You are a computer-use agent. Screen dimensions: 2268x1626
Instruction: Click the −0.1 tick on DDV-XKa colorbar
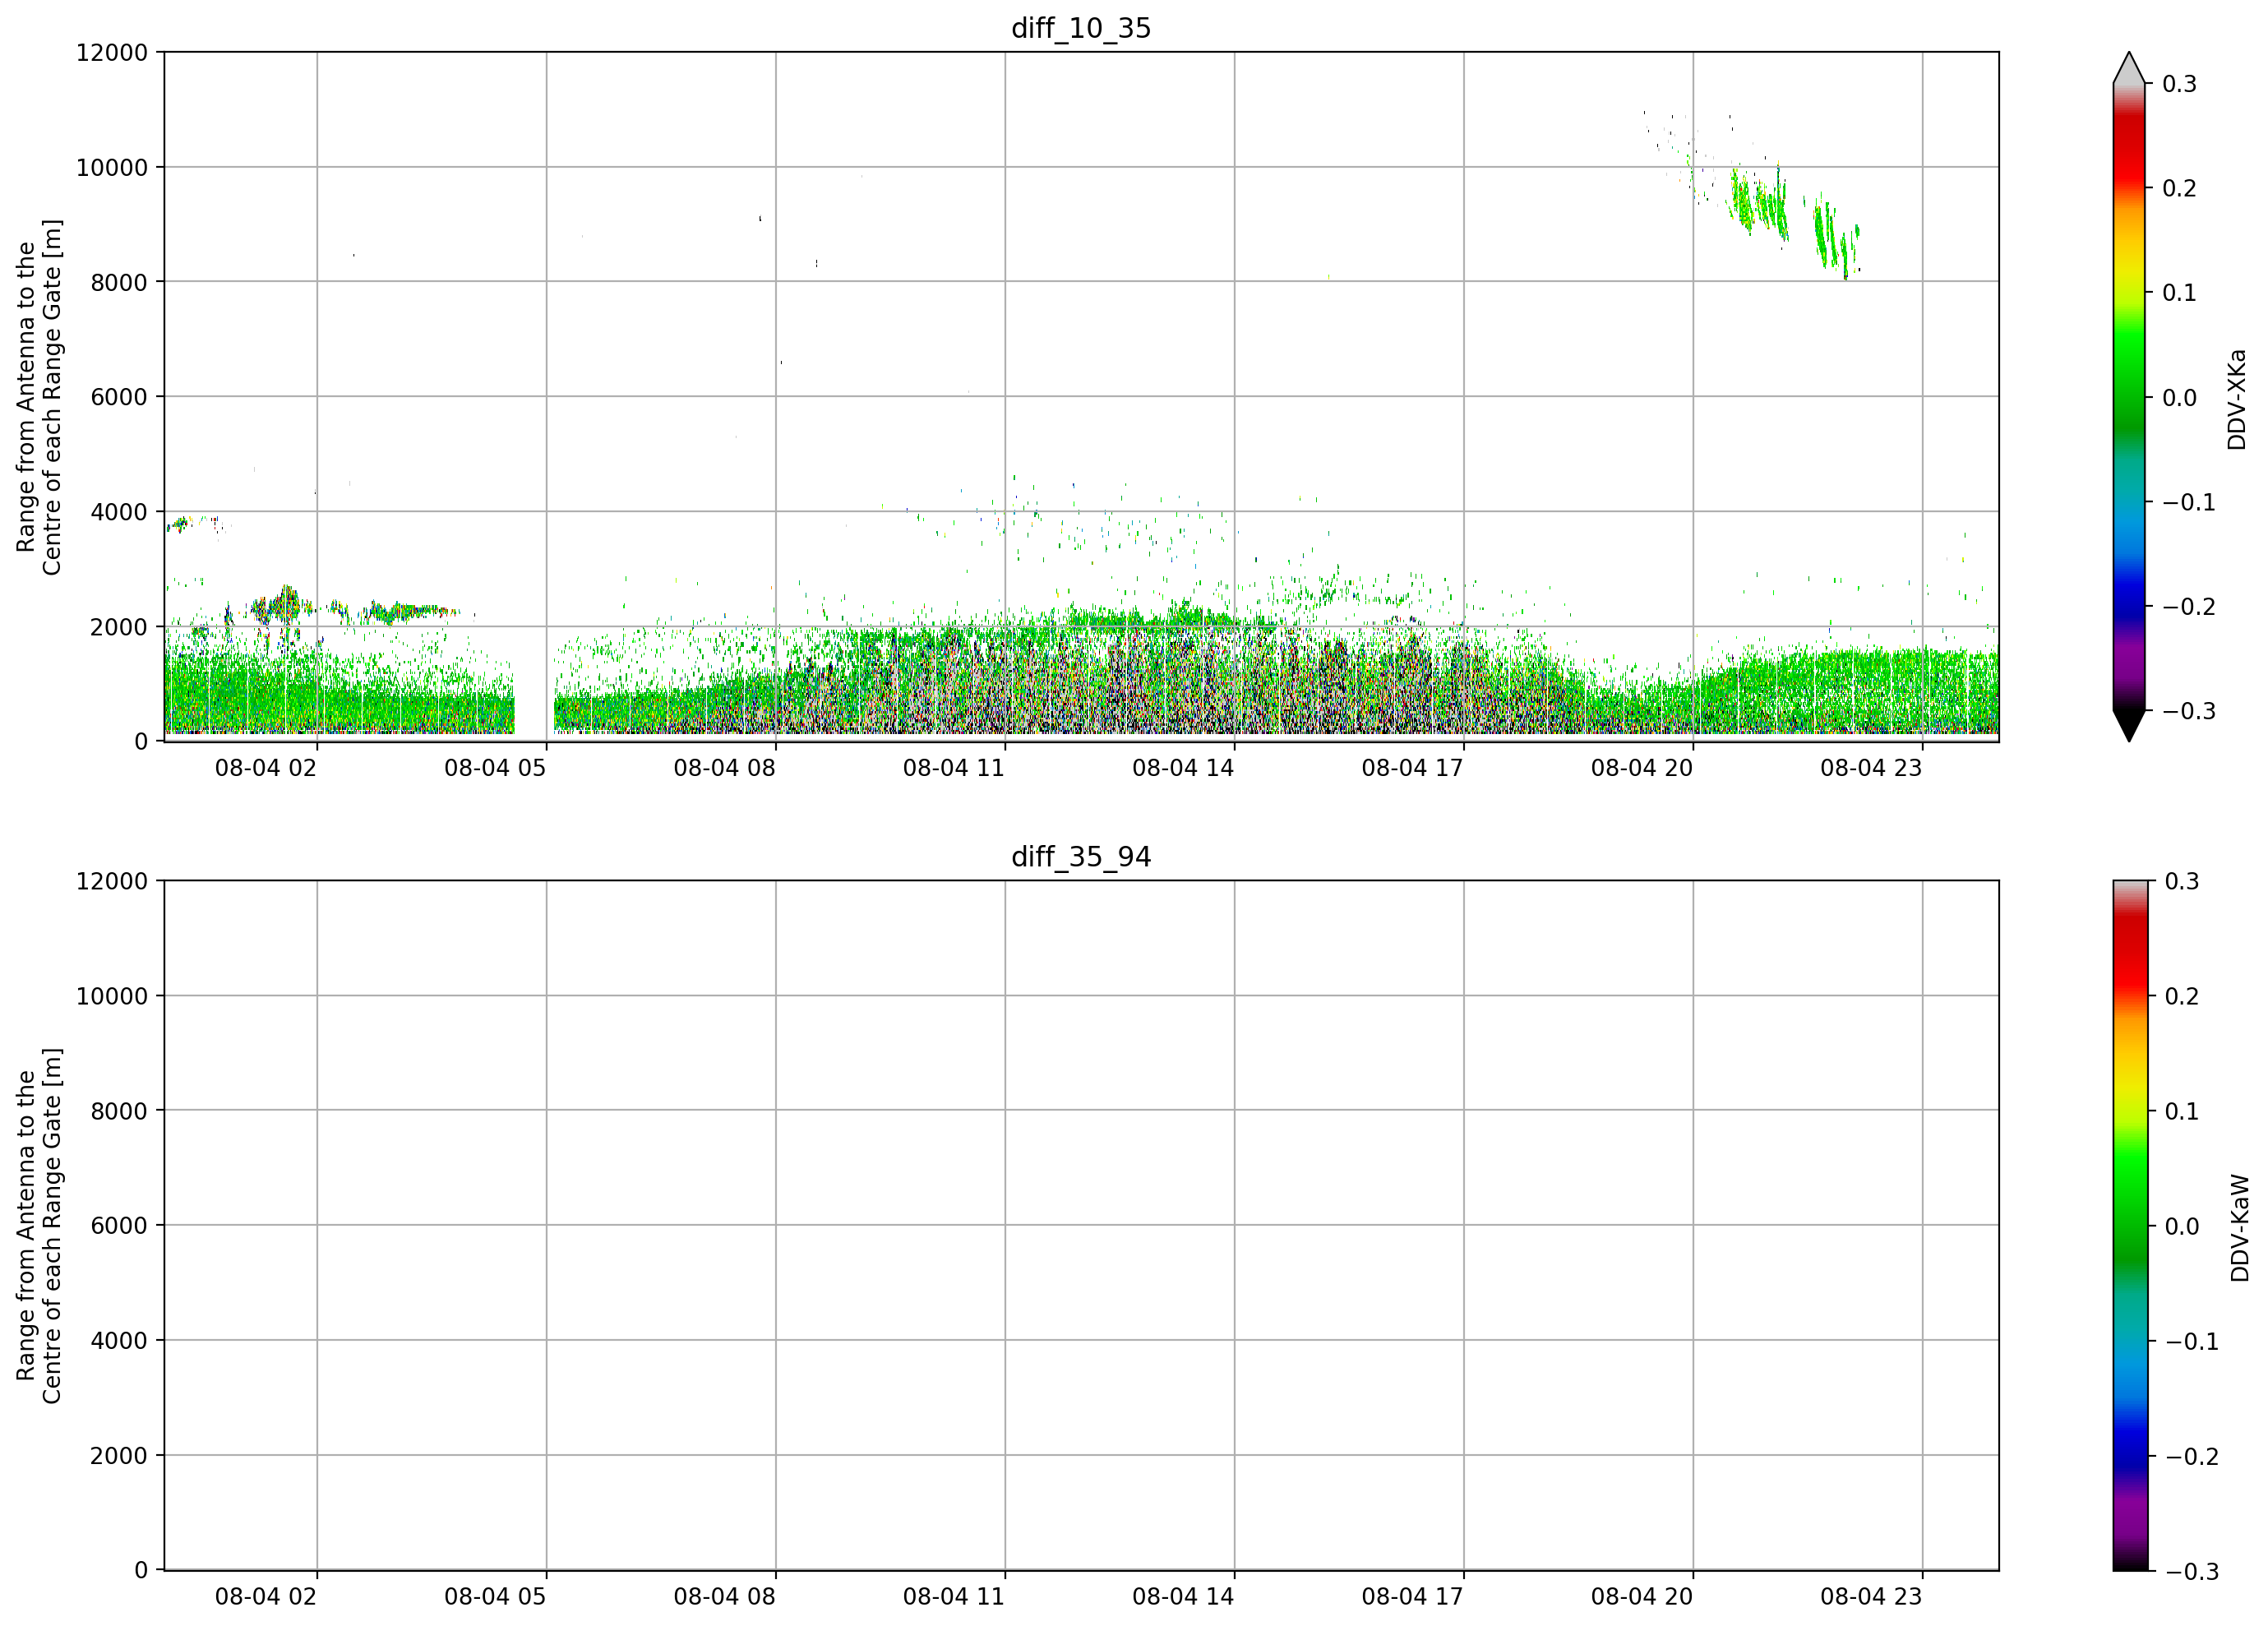click(x=2189, y=502)
